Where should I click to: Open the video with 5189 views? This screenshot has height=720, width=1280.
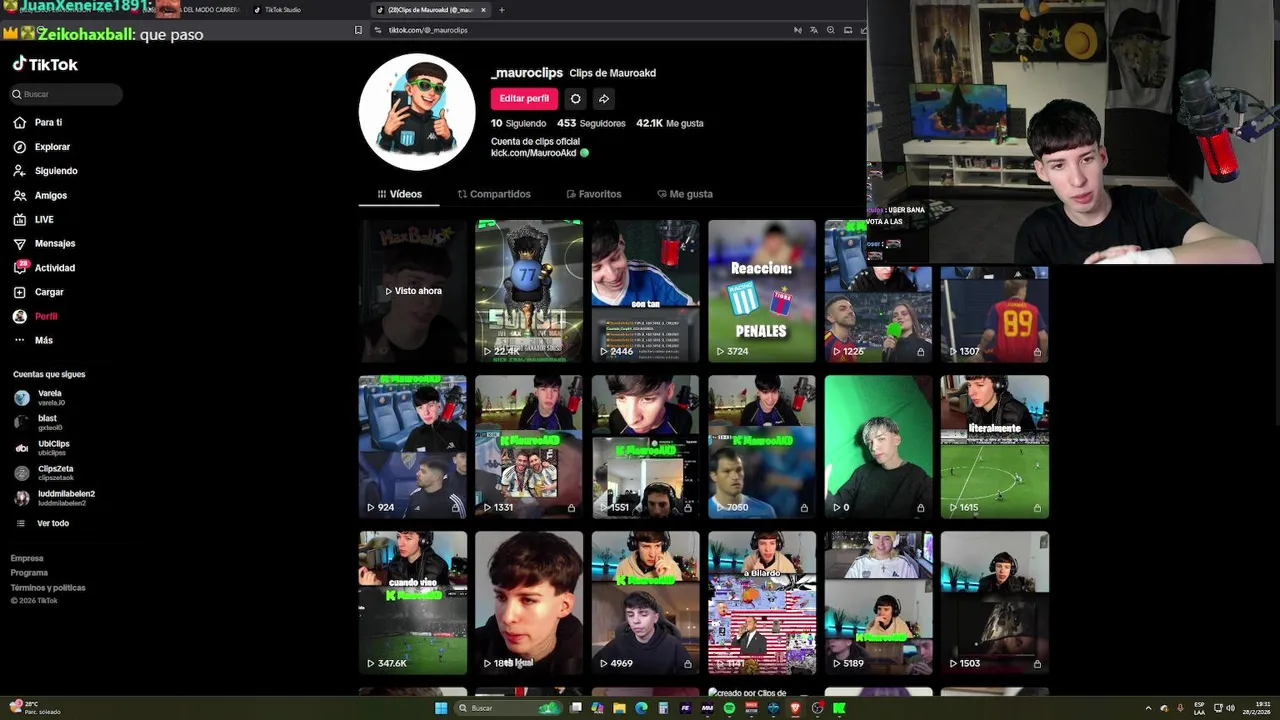pyautogui.click(x=878, y=603)
